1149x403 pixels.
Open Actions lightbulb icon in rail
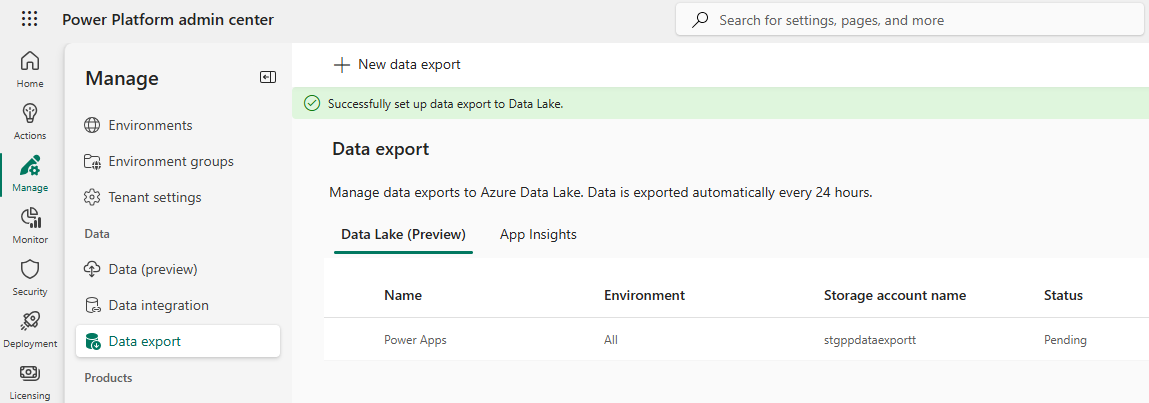[30, 120]
